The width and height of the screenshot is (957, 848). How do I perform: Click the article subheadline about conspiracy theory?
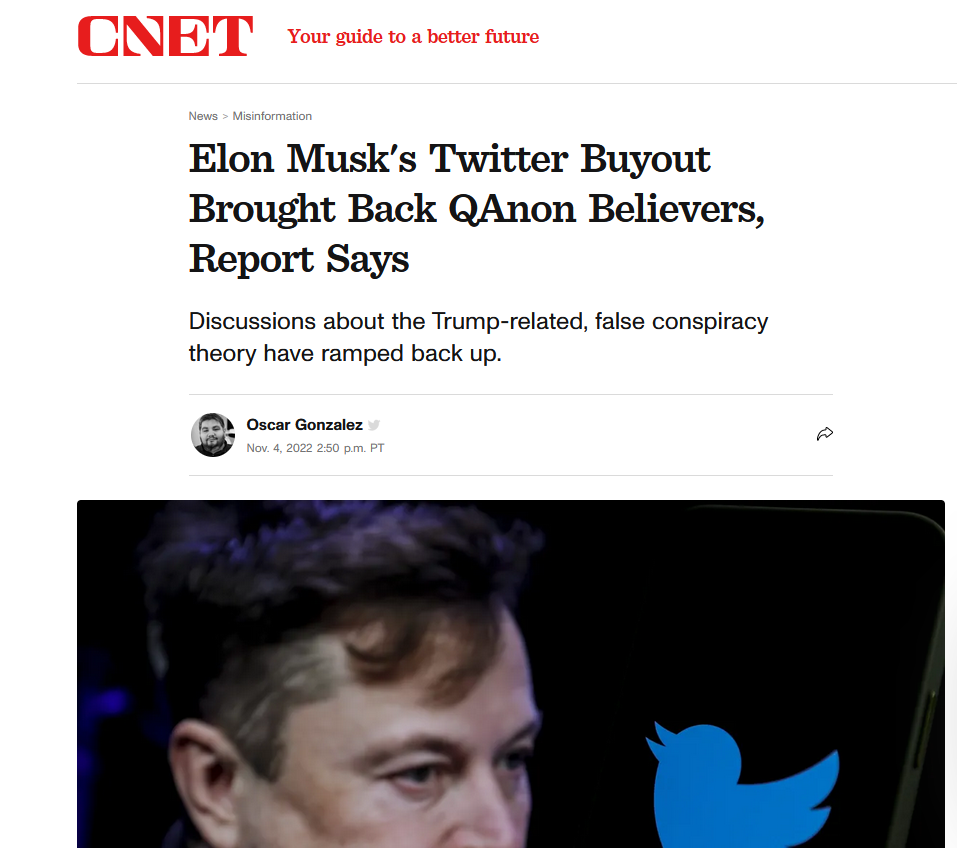click(478, 338)
